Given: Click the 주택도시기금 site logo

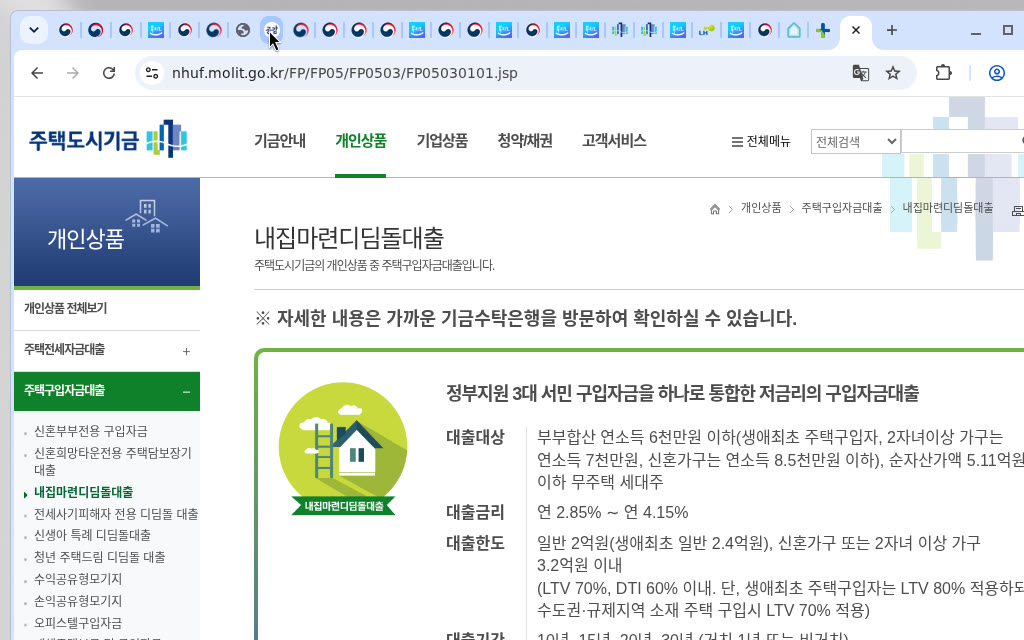Looking at the screenshot, I should (108, 139).
